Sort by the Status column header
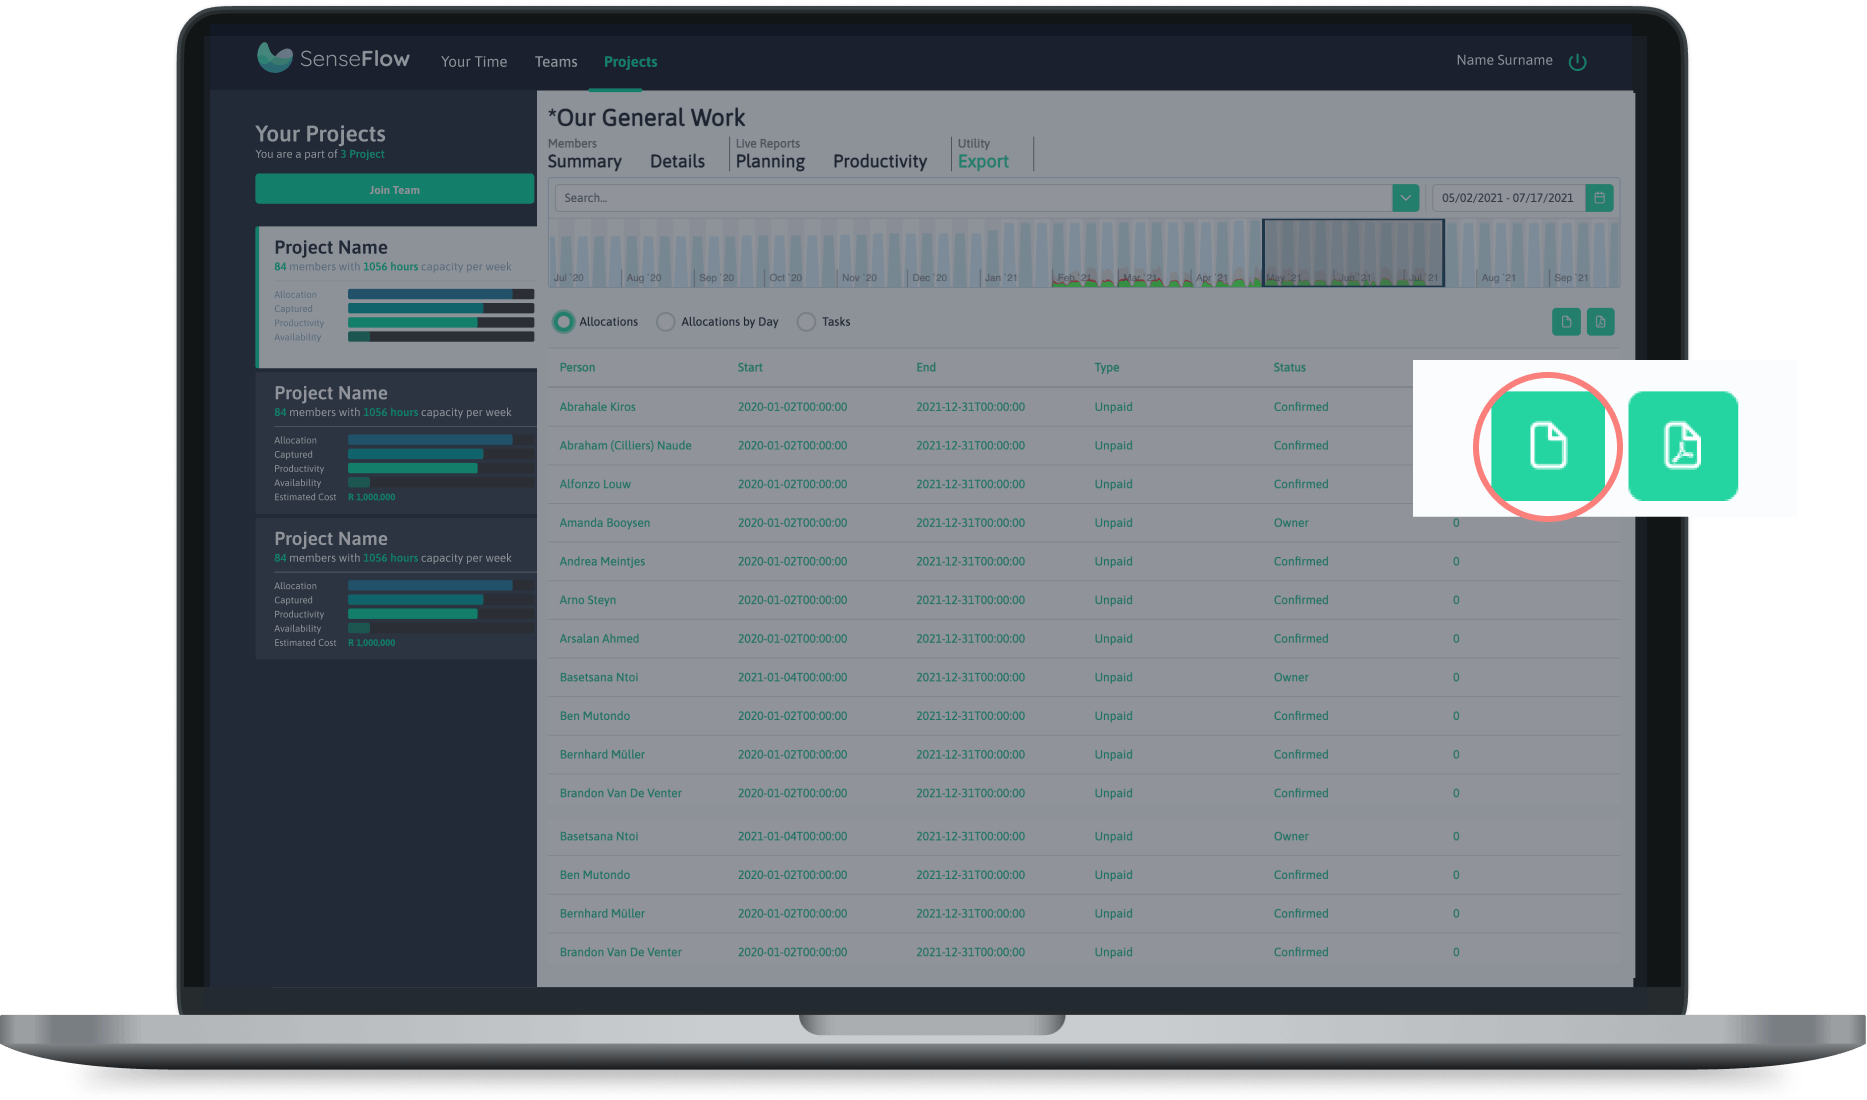The width and height of the screenshot is (1867, 1100). tap(1289, 368)
